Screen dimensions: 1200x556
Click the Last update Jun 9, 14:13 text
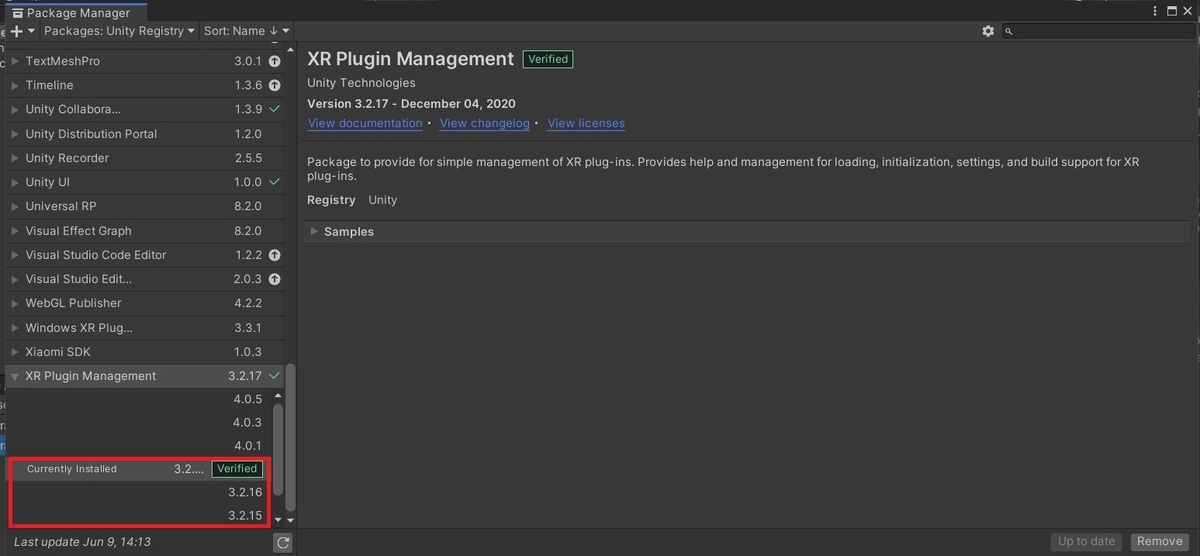pyautogui.click(x=82, y=542)
